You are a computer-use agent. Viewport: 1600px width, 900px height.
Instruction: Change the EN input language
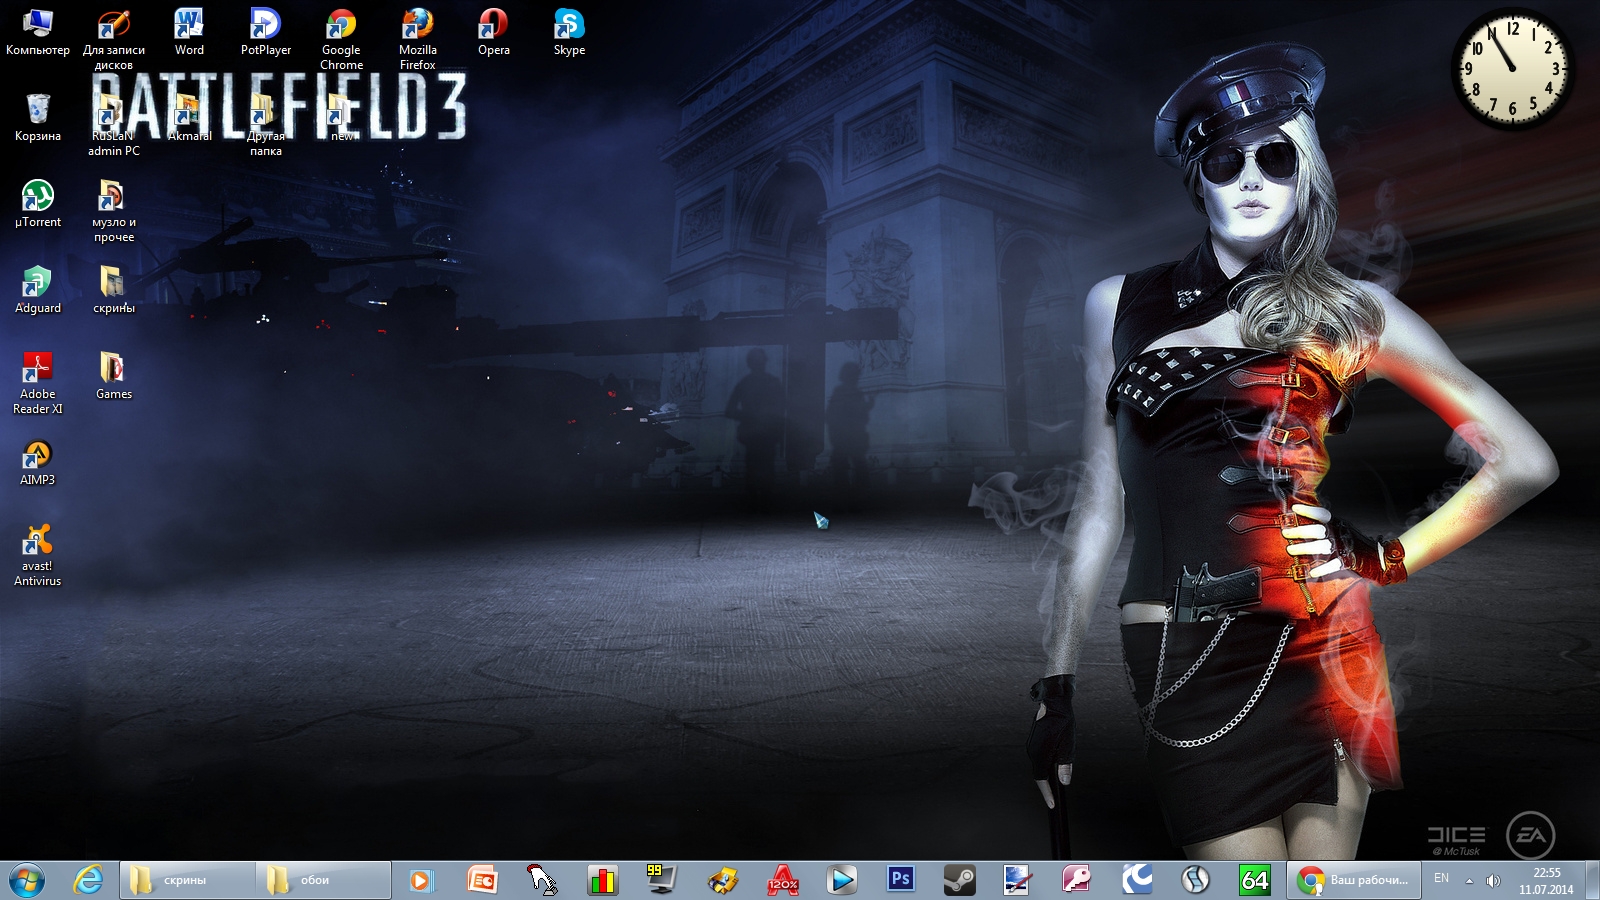(1441, 878)
